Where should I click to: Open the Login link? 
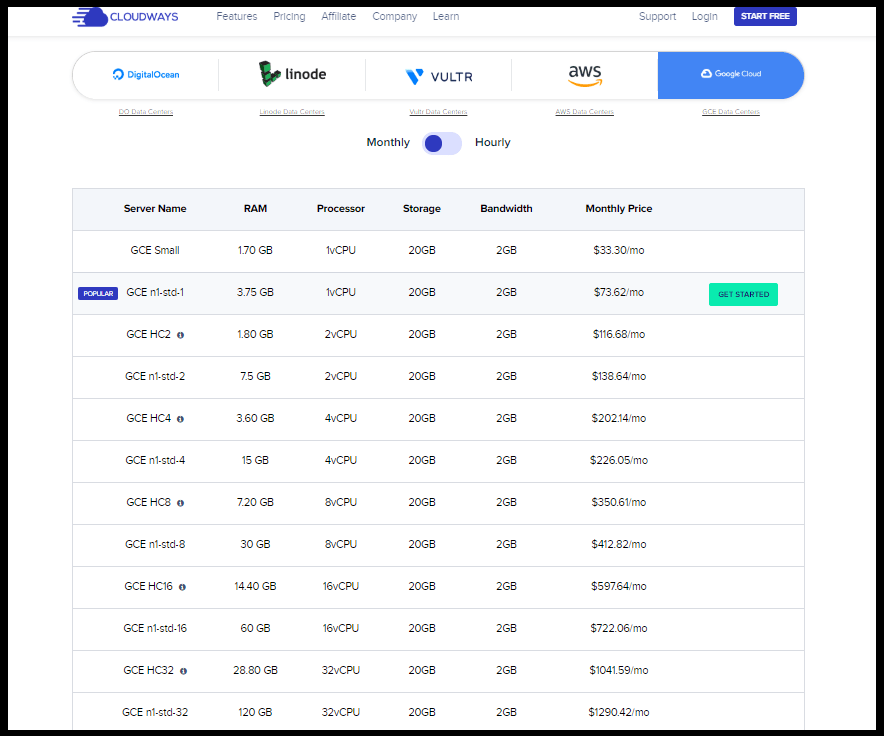[x=705, y=16]
